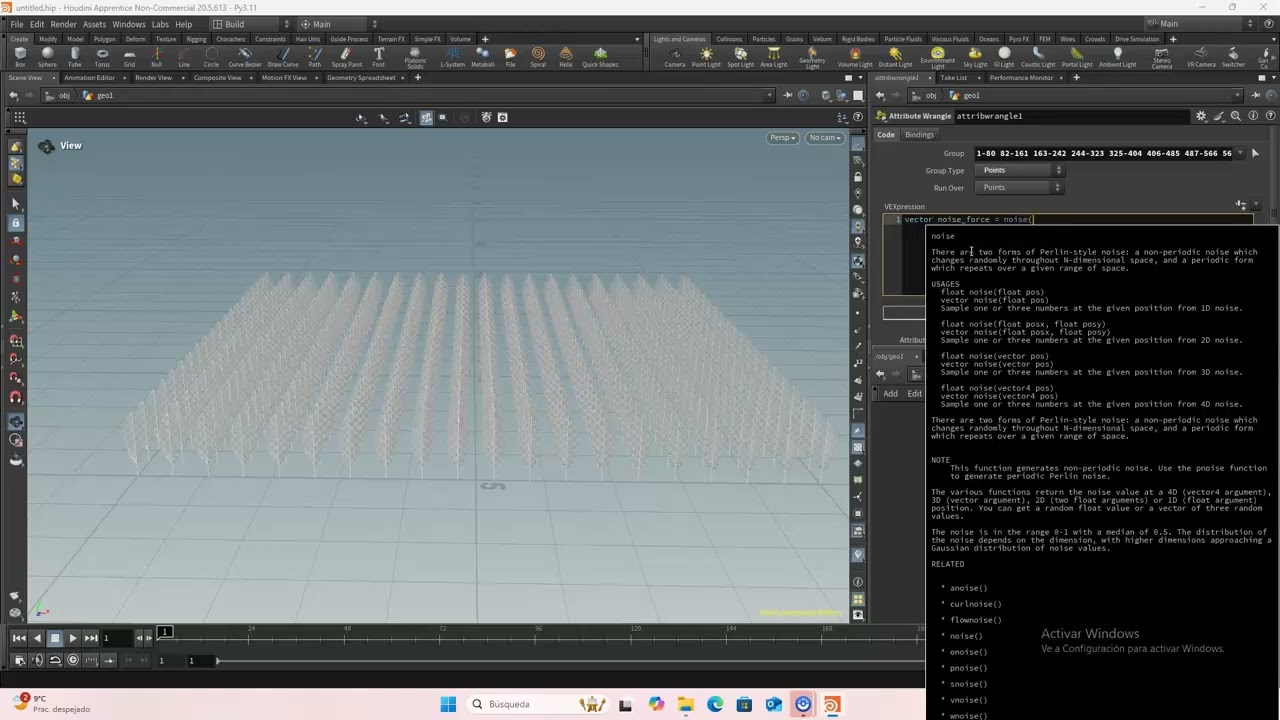This screenshot has width=1280, height=720.
Task: Open the Bindings tab
Action: [x=919, y=135]
